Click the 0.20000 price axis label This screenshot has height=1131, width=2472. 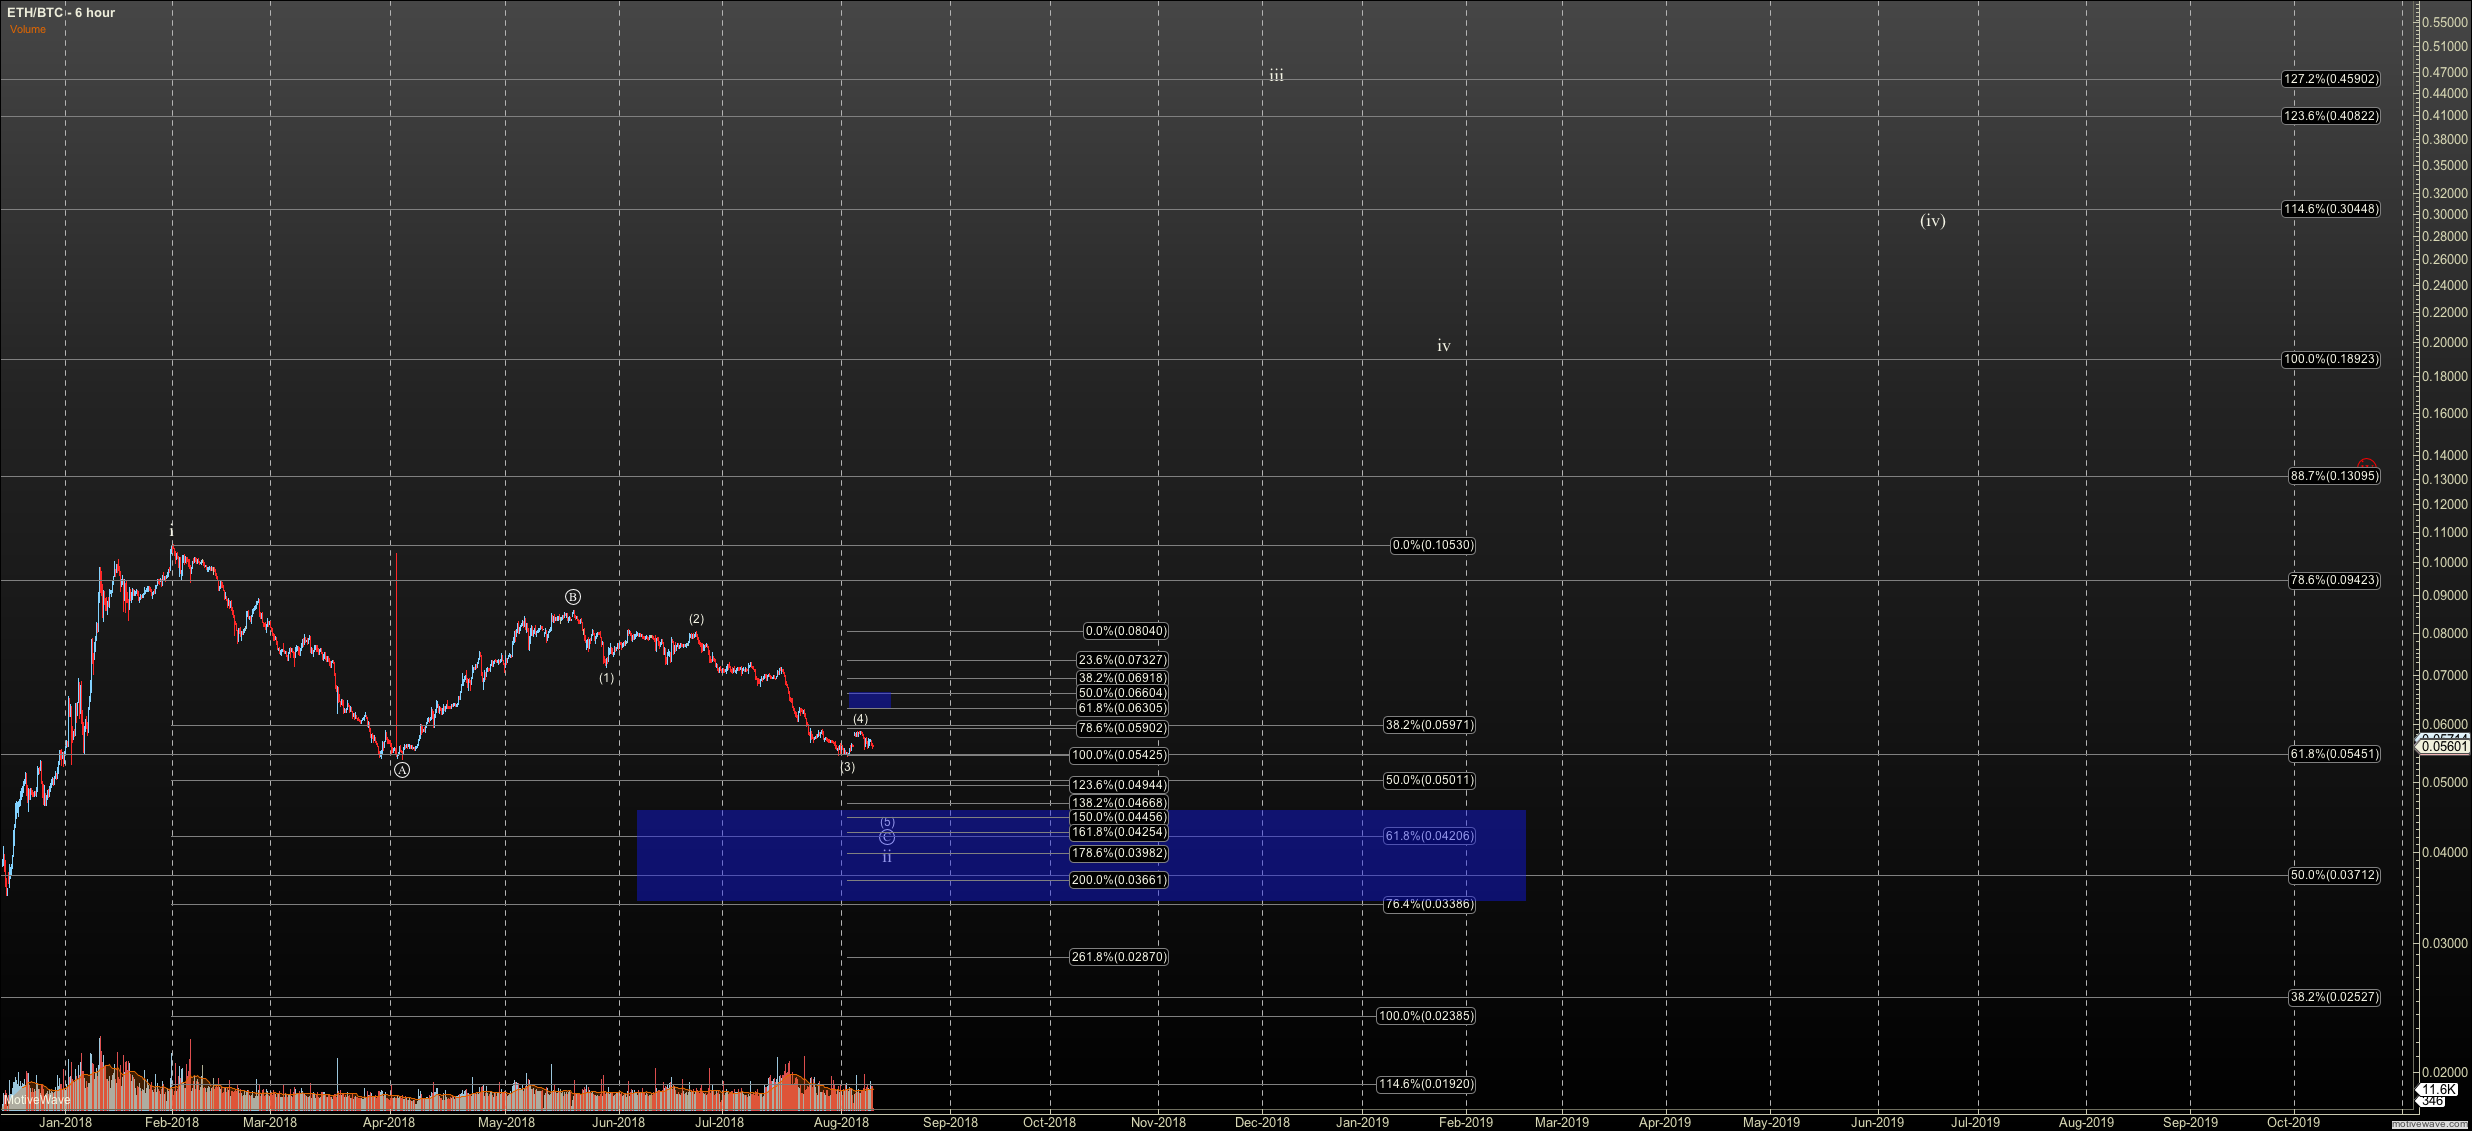pos(2444,342)
